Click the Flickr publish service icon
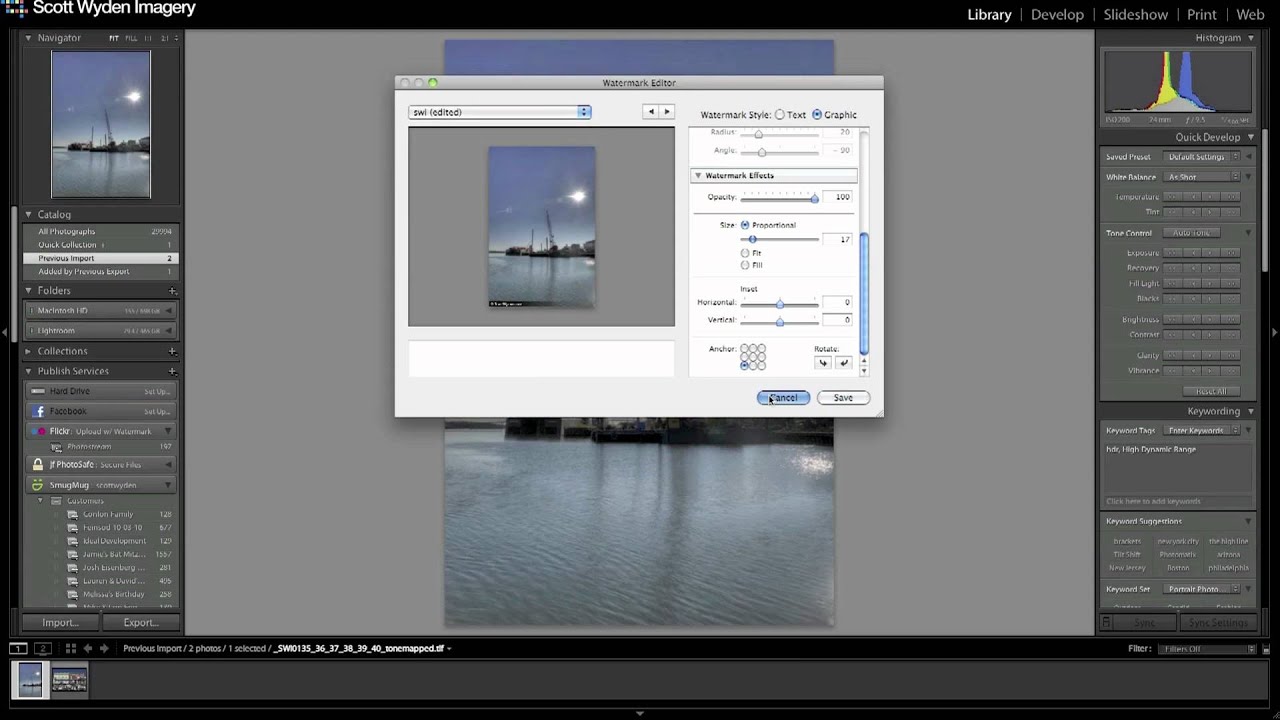 click(38, 431)
